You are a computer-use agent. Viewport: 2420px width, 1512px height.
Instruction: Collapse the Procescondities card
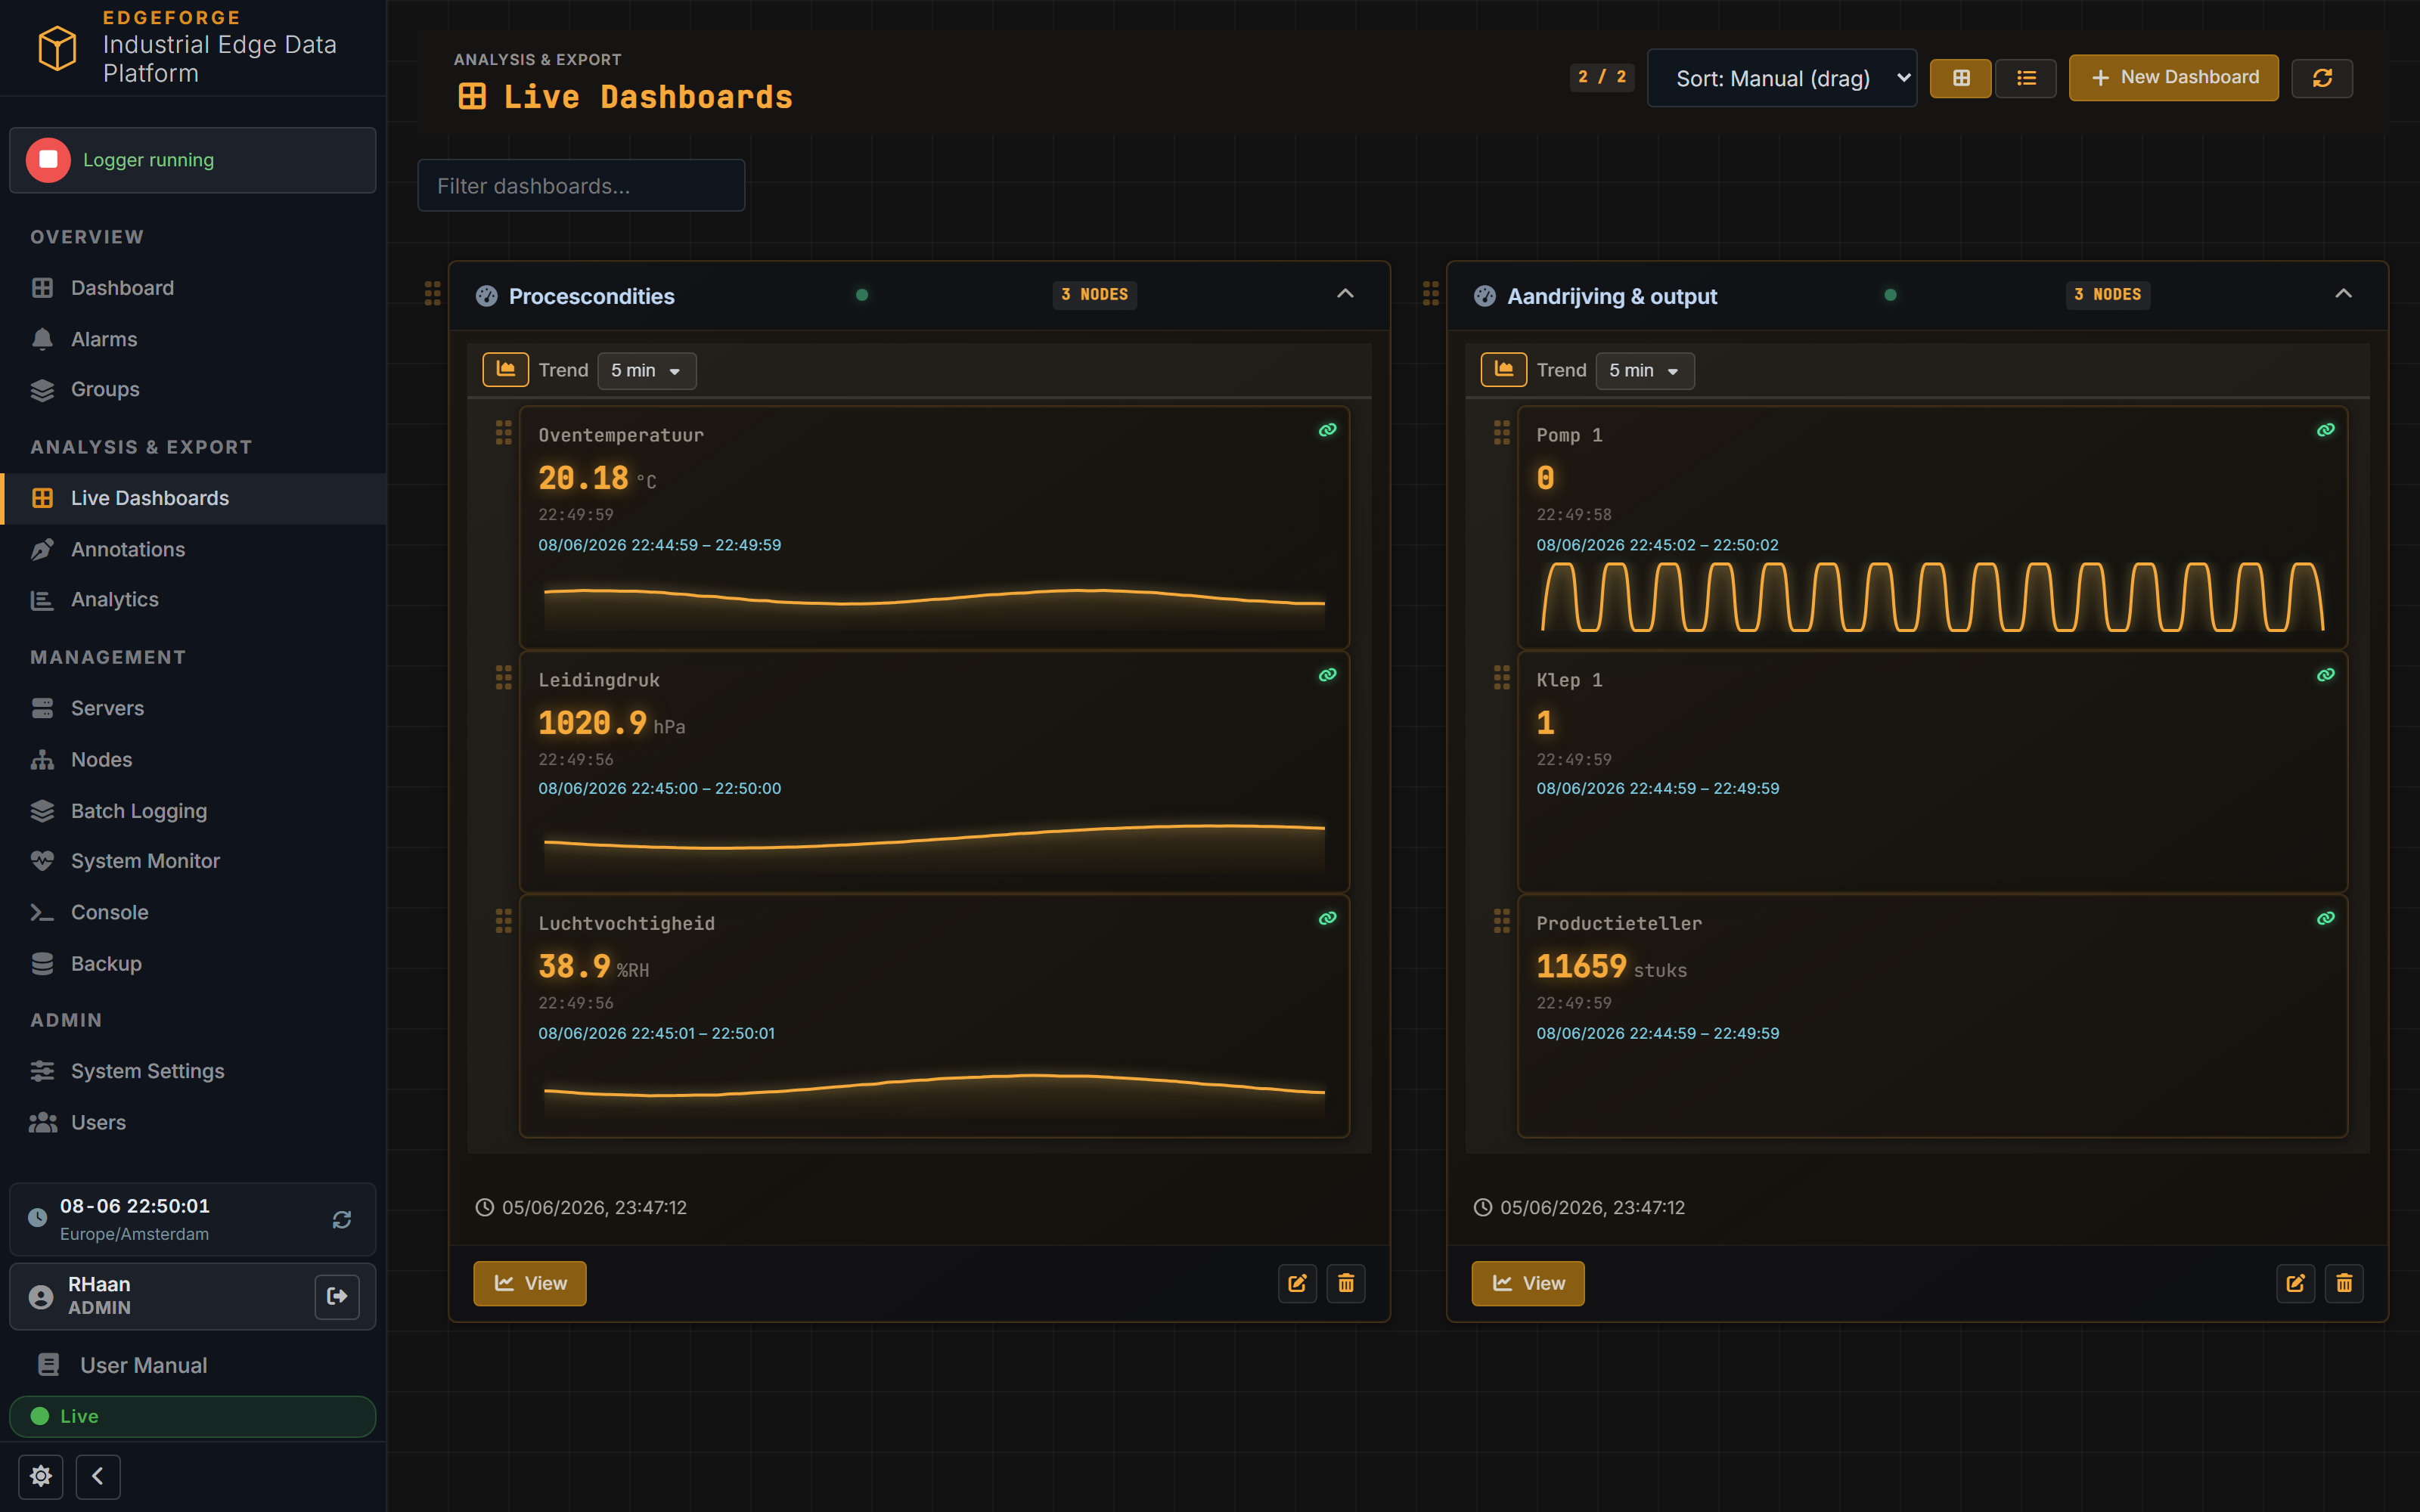[x=1345, y=294]
